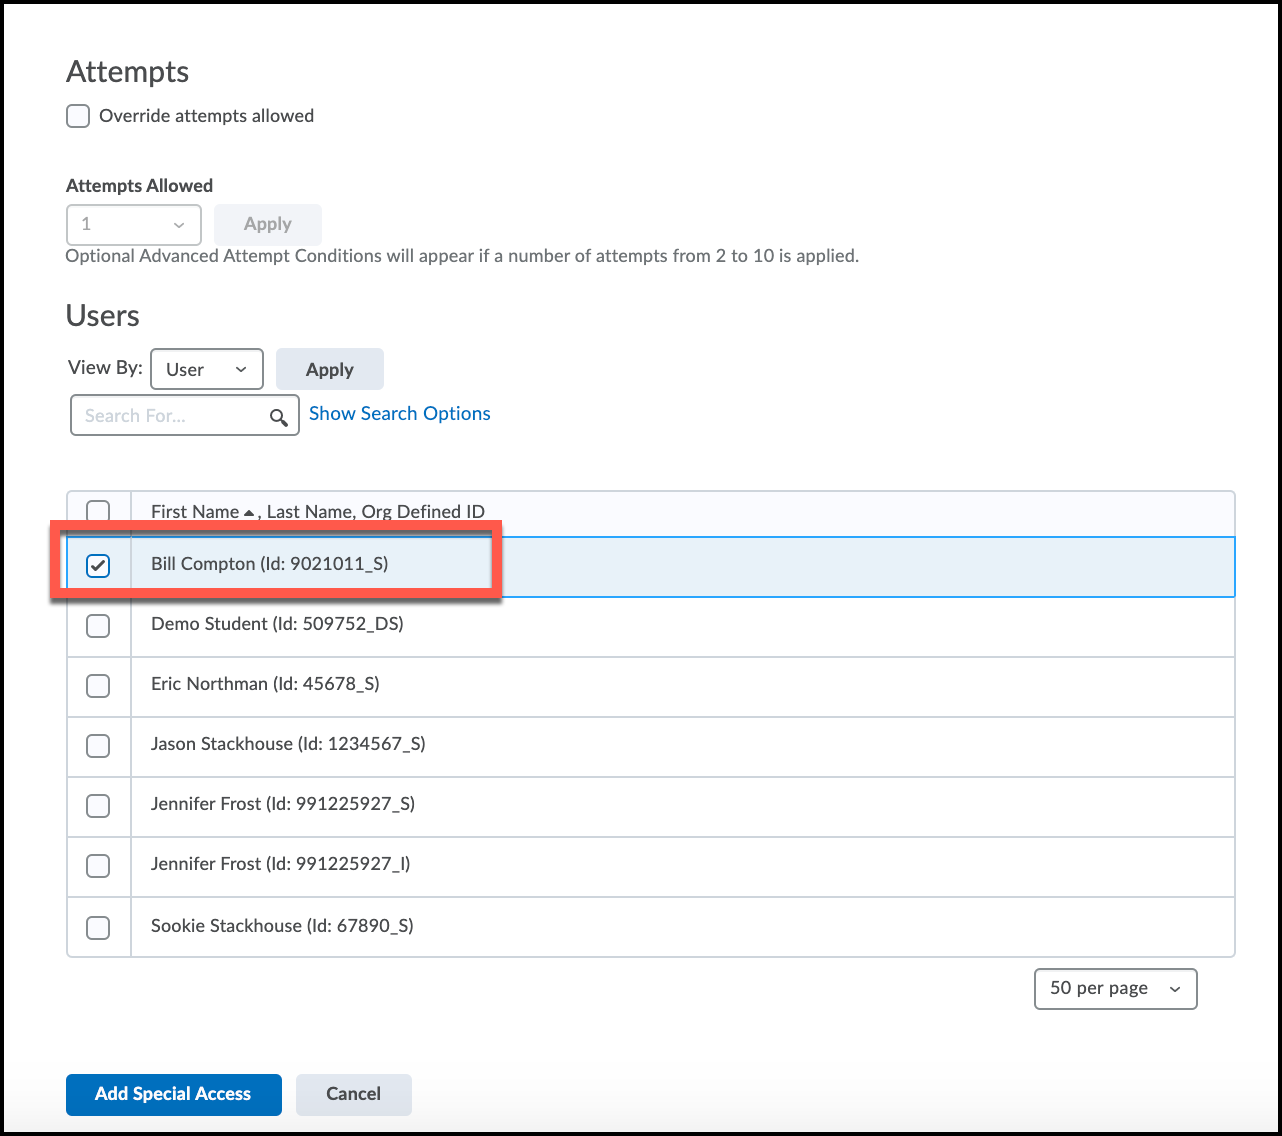
Task: Open the View By User dropdown
Action: [x=207, y=369]
